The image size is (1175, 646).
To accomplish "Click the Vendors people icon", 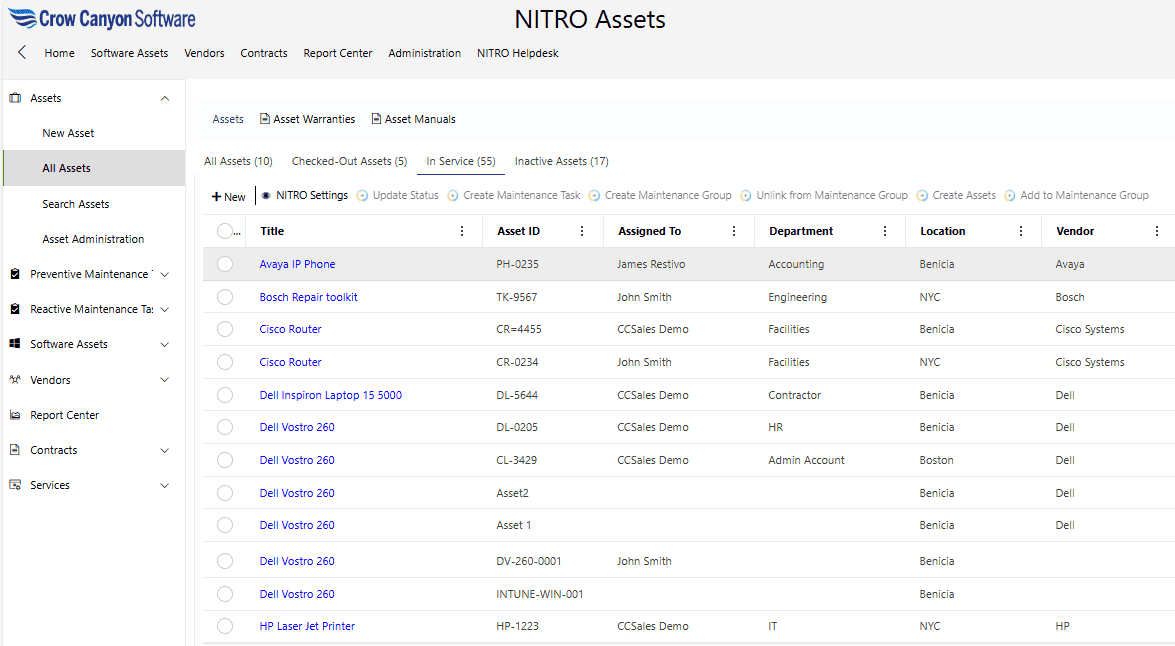I will pos(15,380).
